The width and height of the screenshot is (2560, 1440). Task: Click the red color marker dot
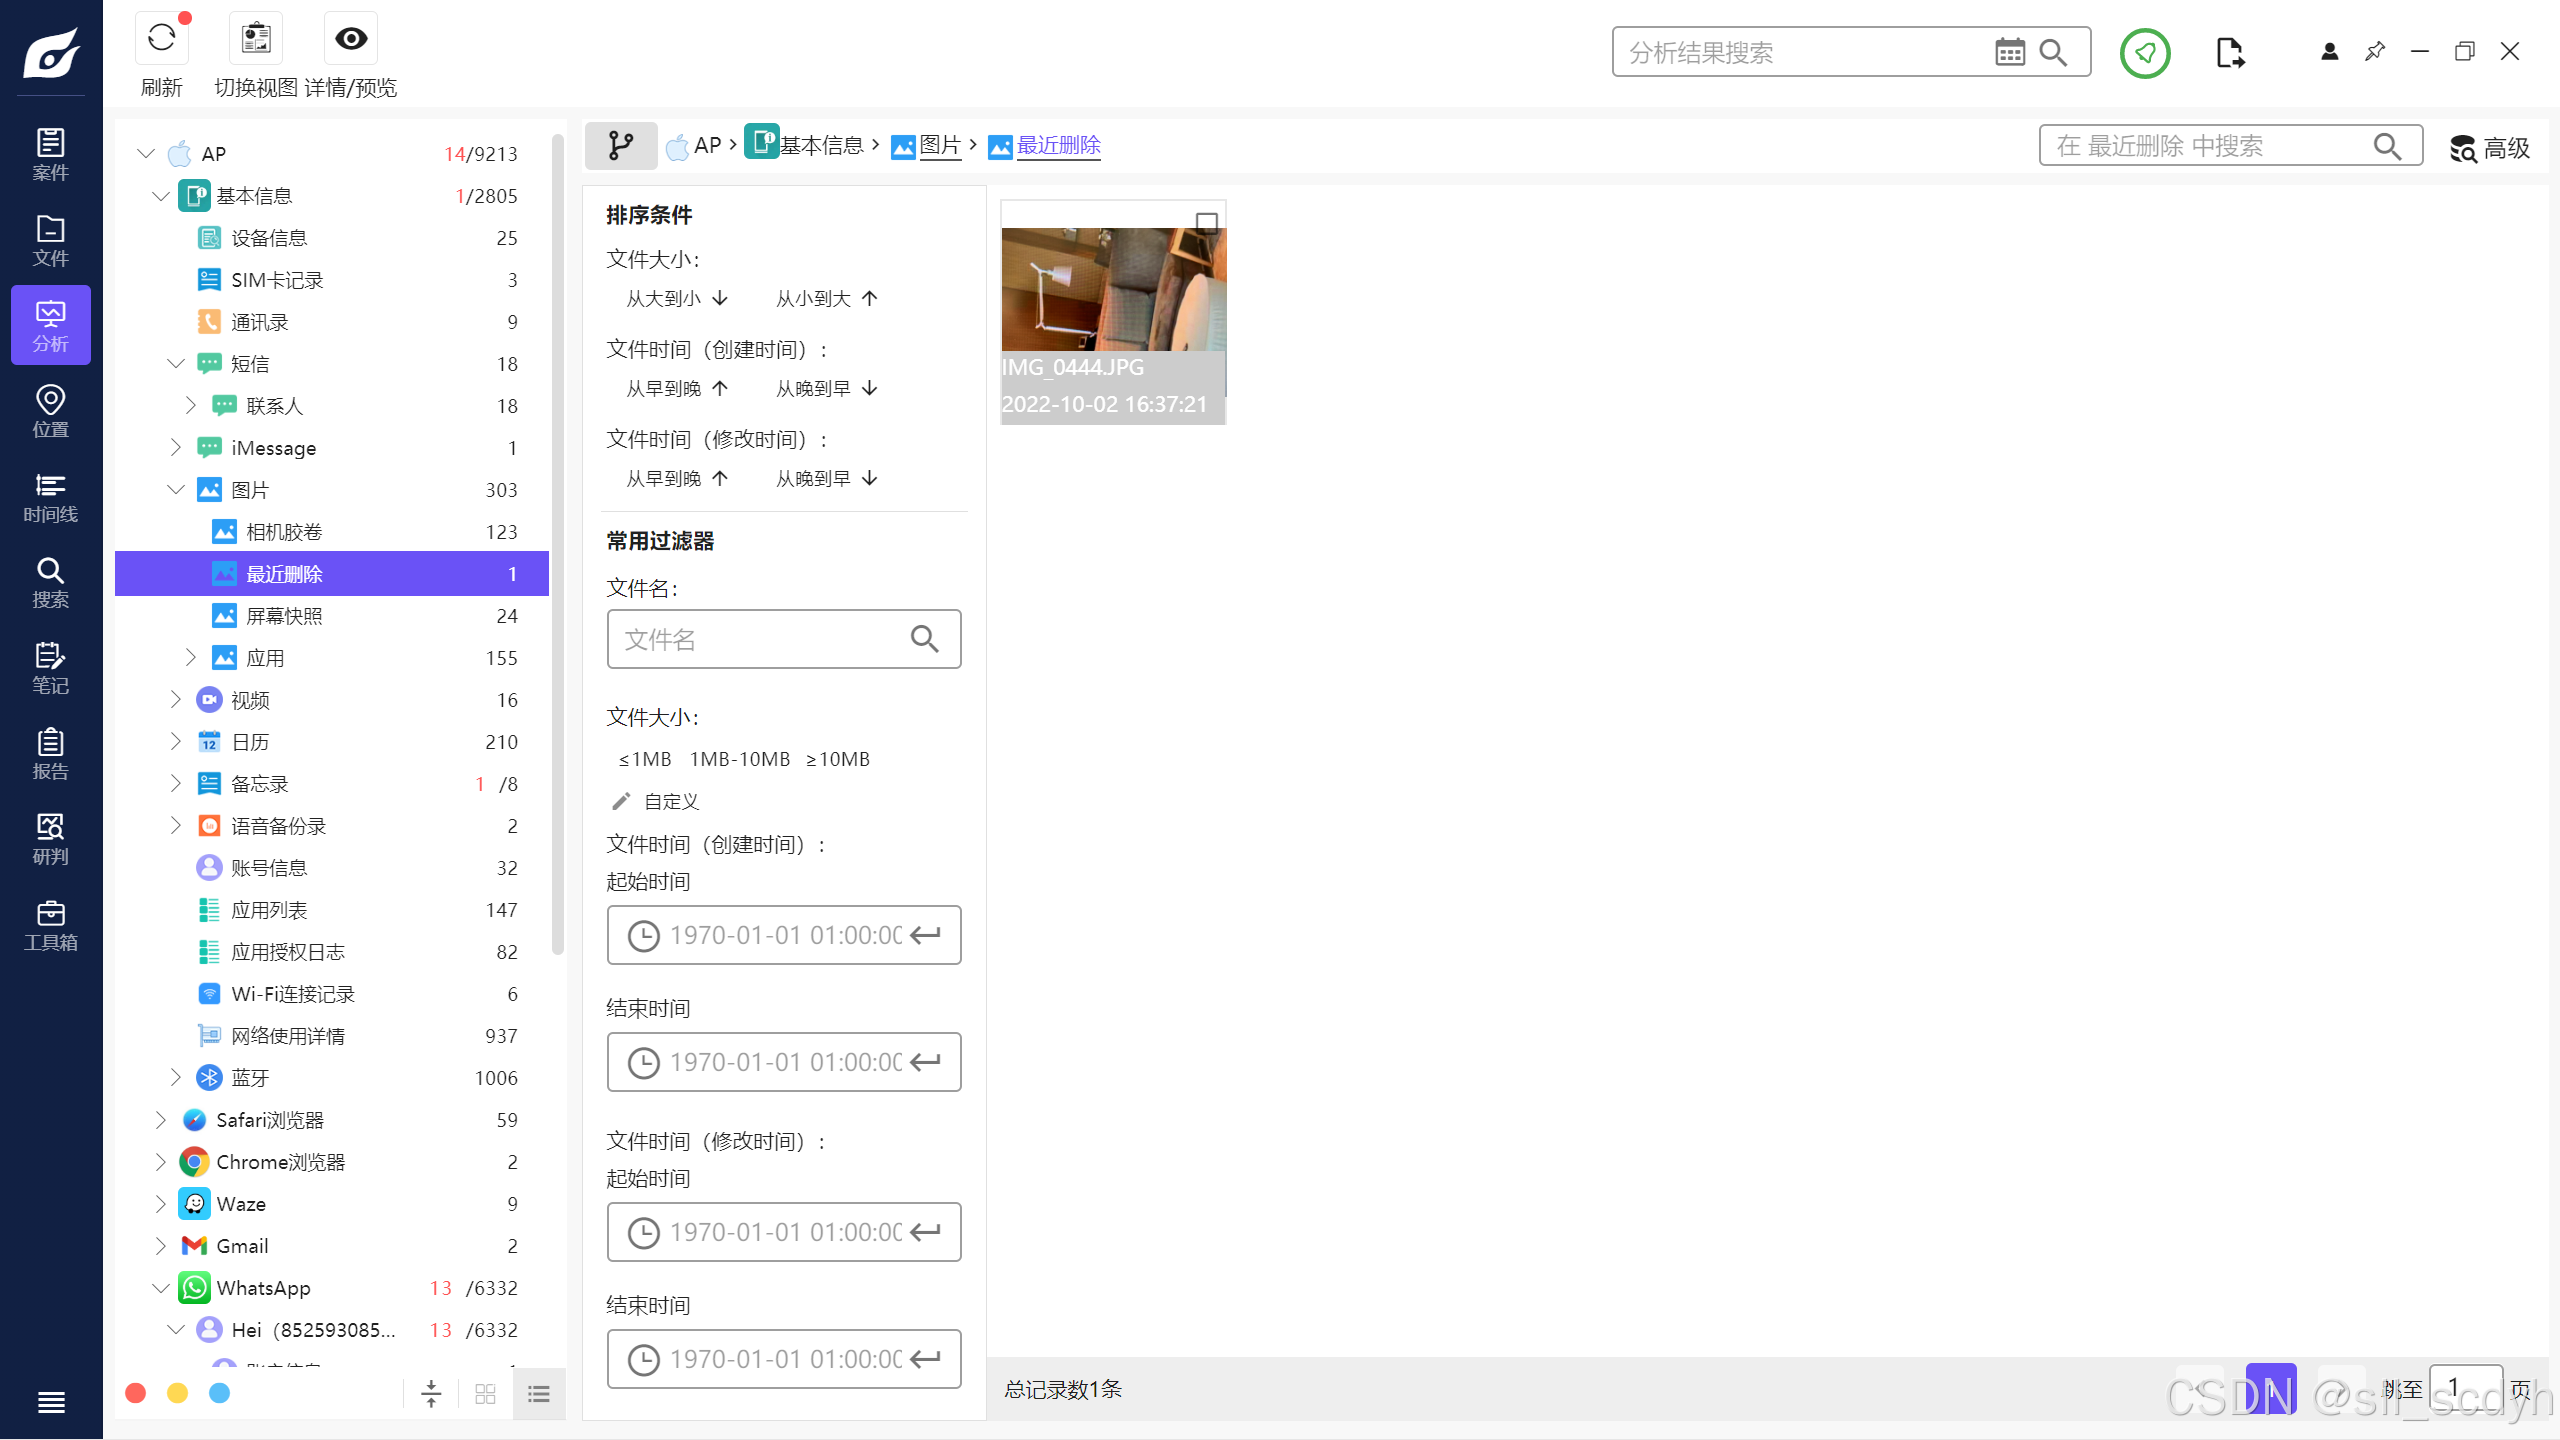tap(136, 1393)
